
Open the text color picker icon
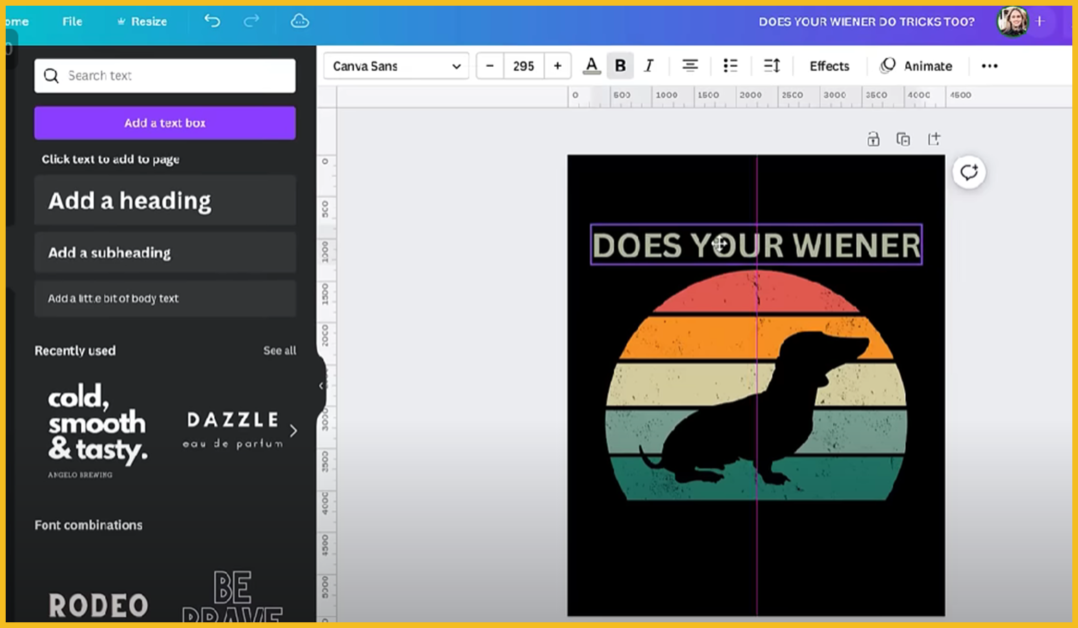pos(591,66)
